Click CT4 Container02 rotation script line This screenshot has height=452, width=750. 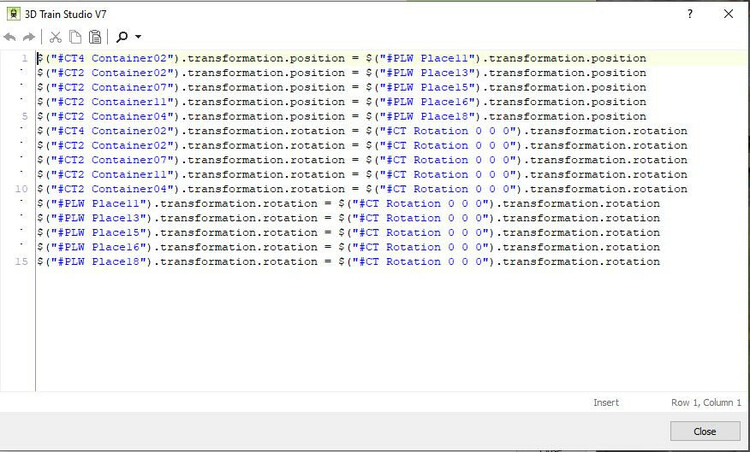362,131
